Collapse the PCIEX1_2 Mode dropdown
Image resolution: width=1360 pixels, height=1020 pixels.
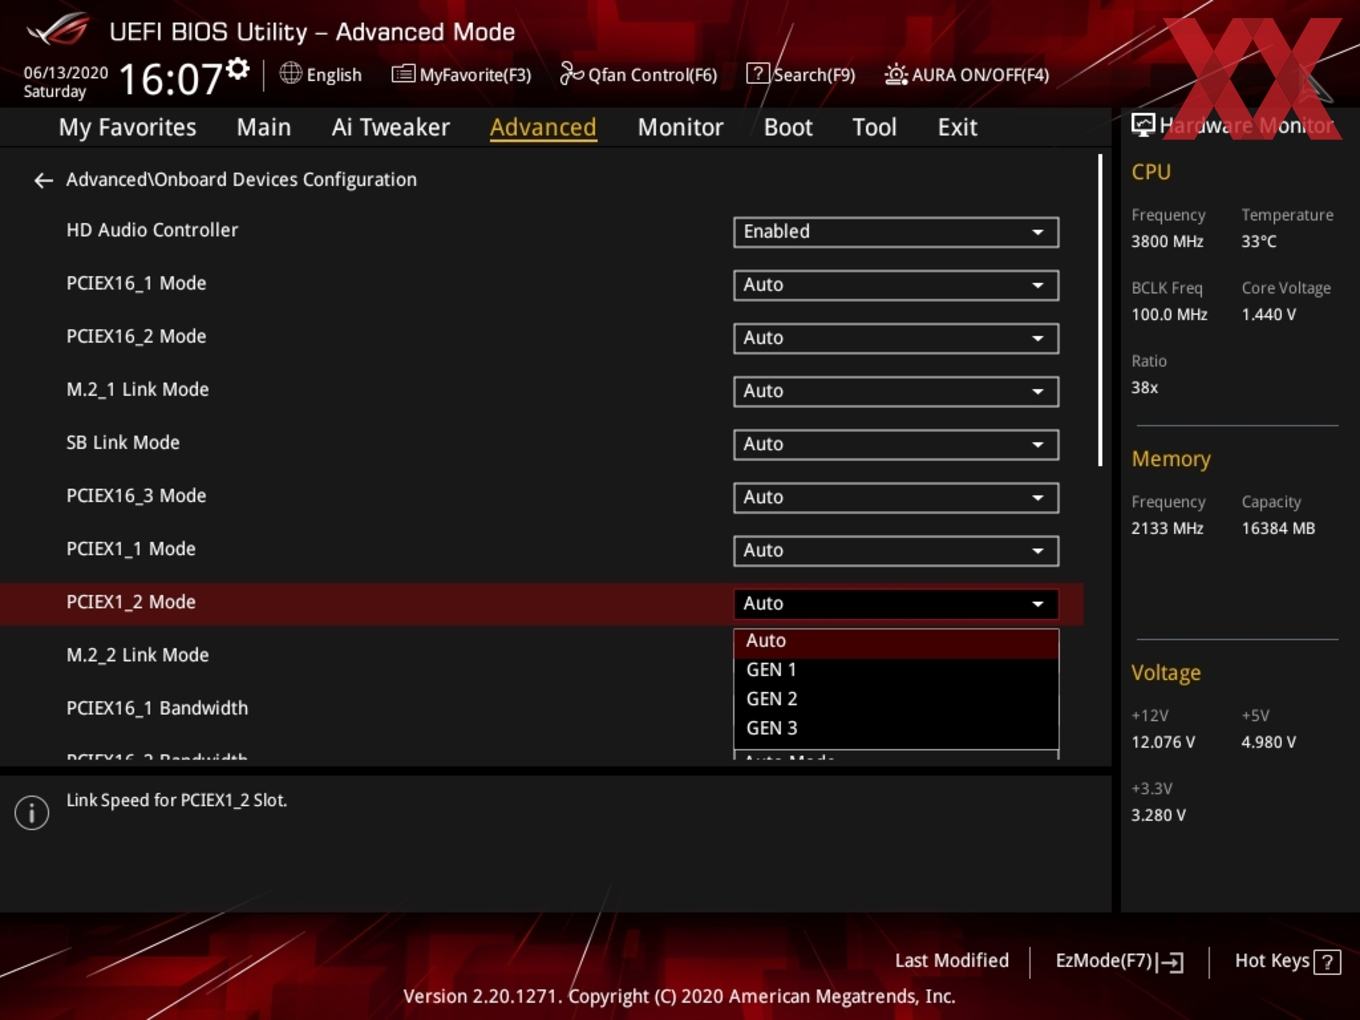click(x=896, y=603)
